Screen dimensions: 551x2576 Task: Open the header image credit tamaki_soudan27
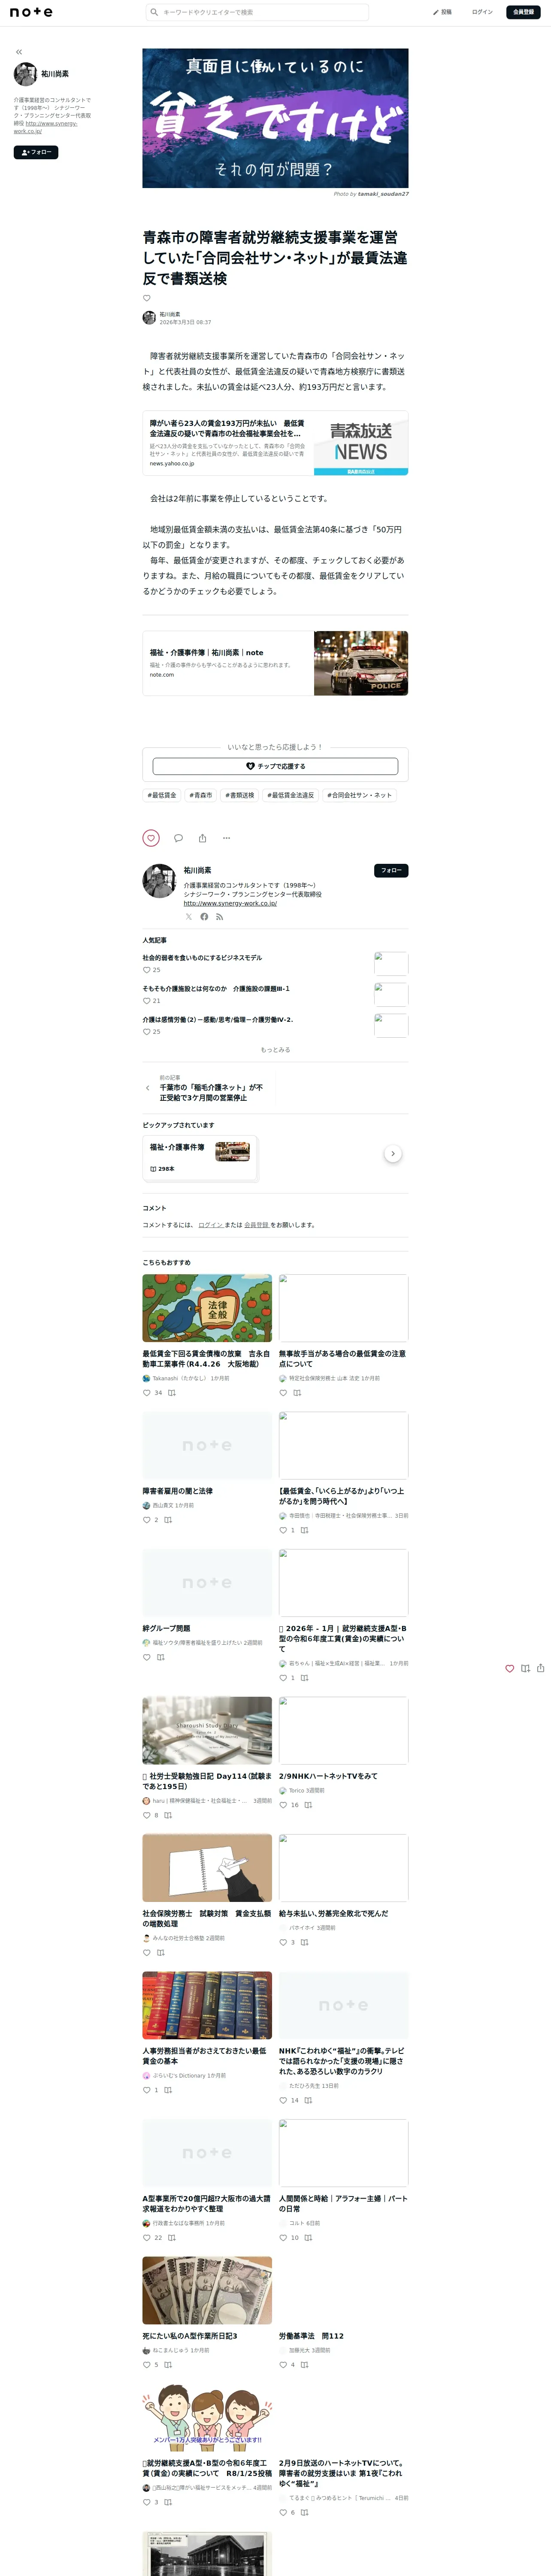pos(383,194)
